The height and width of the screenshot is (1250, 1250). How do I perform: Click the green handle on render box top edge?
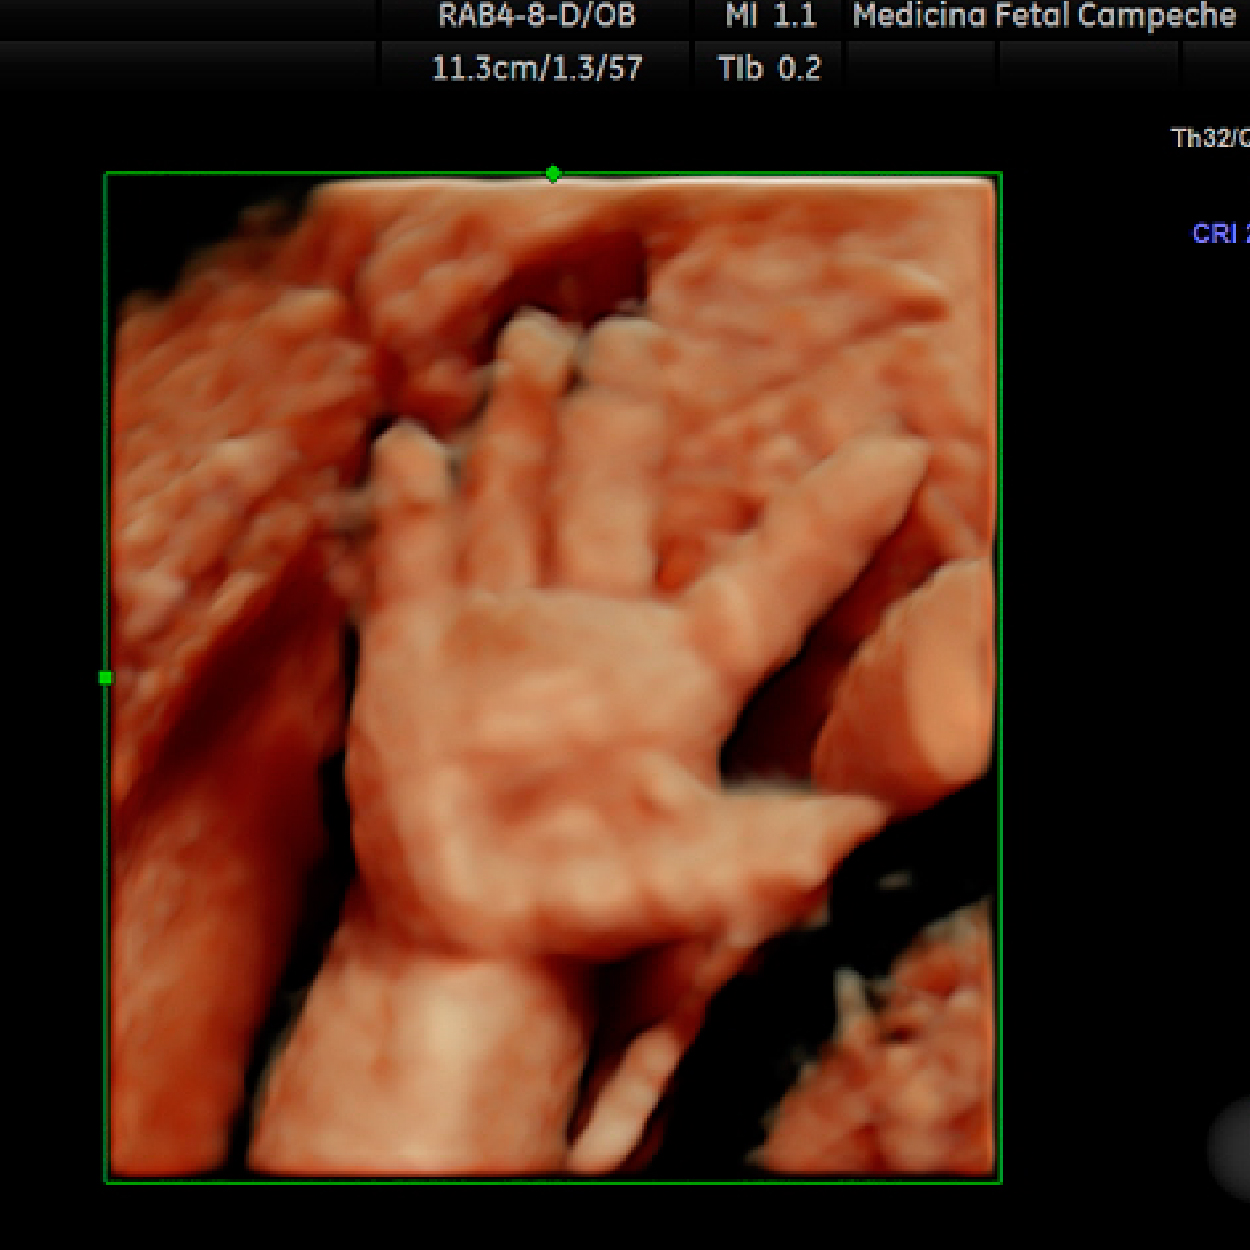553,174
